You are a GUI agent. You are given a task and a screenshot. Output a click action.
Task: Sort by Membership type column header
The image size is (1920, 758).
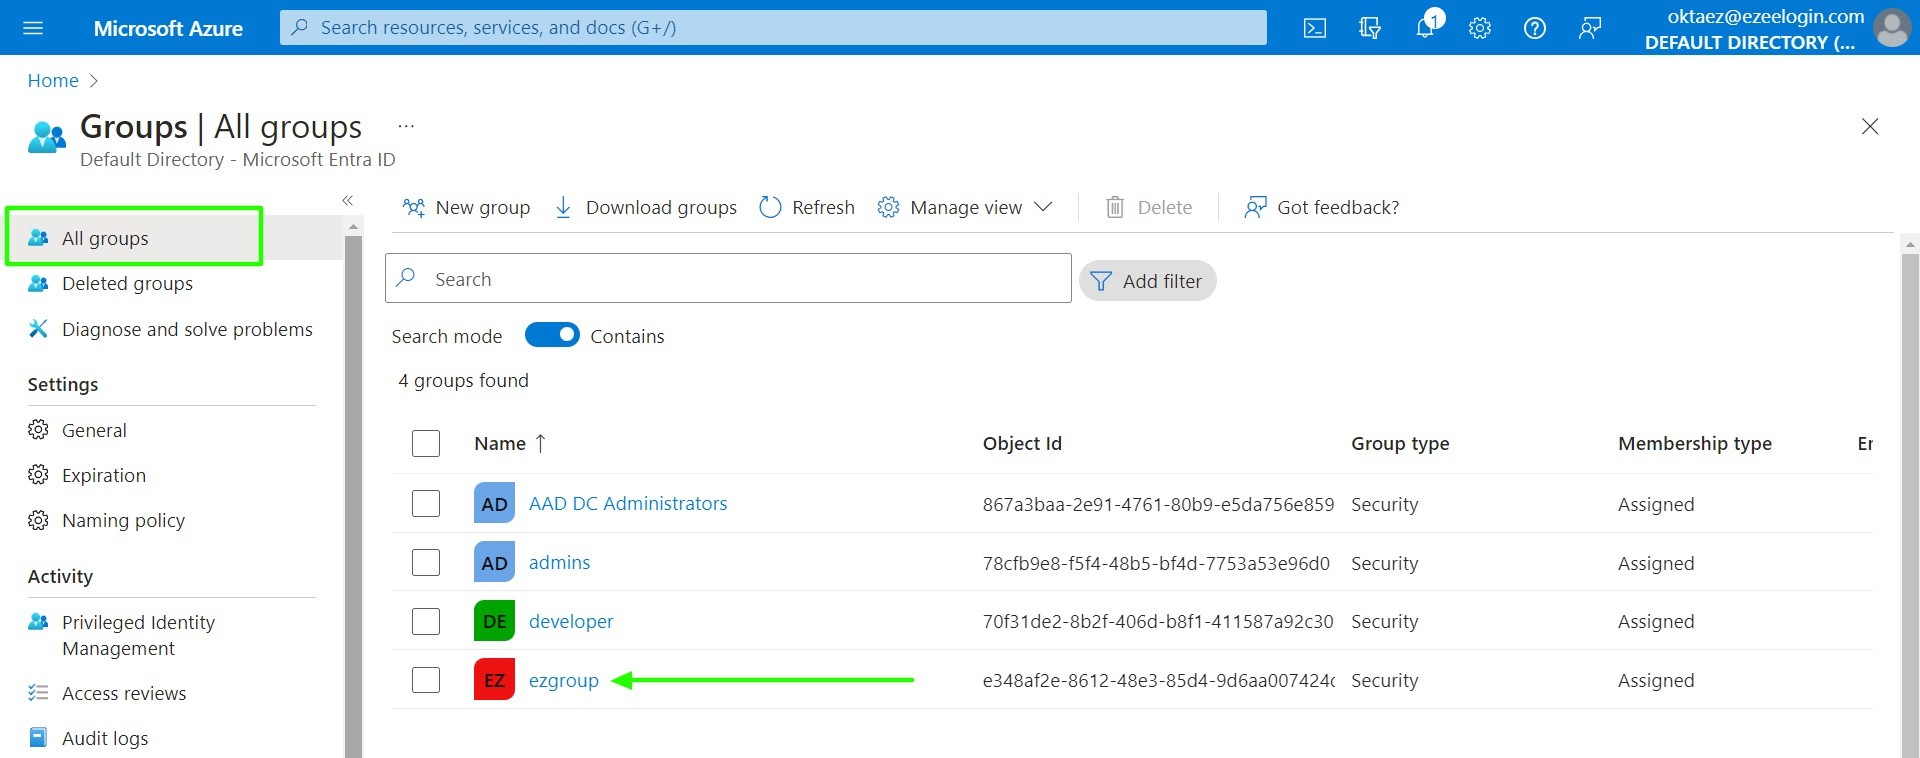point(1695,443)
